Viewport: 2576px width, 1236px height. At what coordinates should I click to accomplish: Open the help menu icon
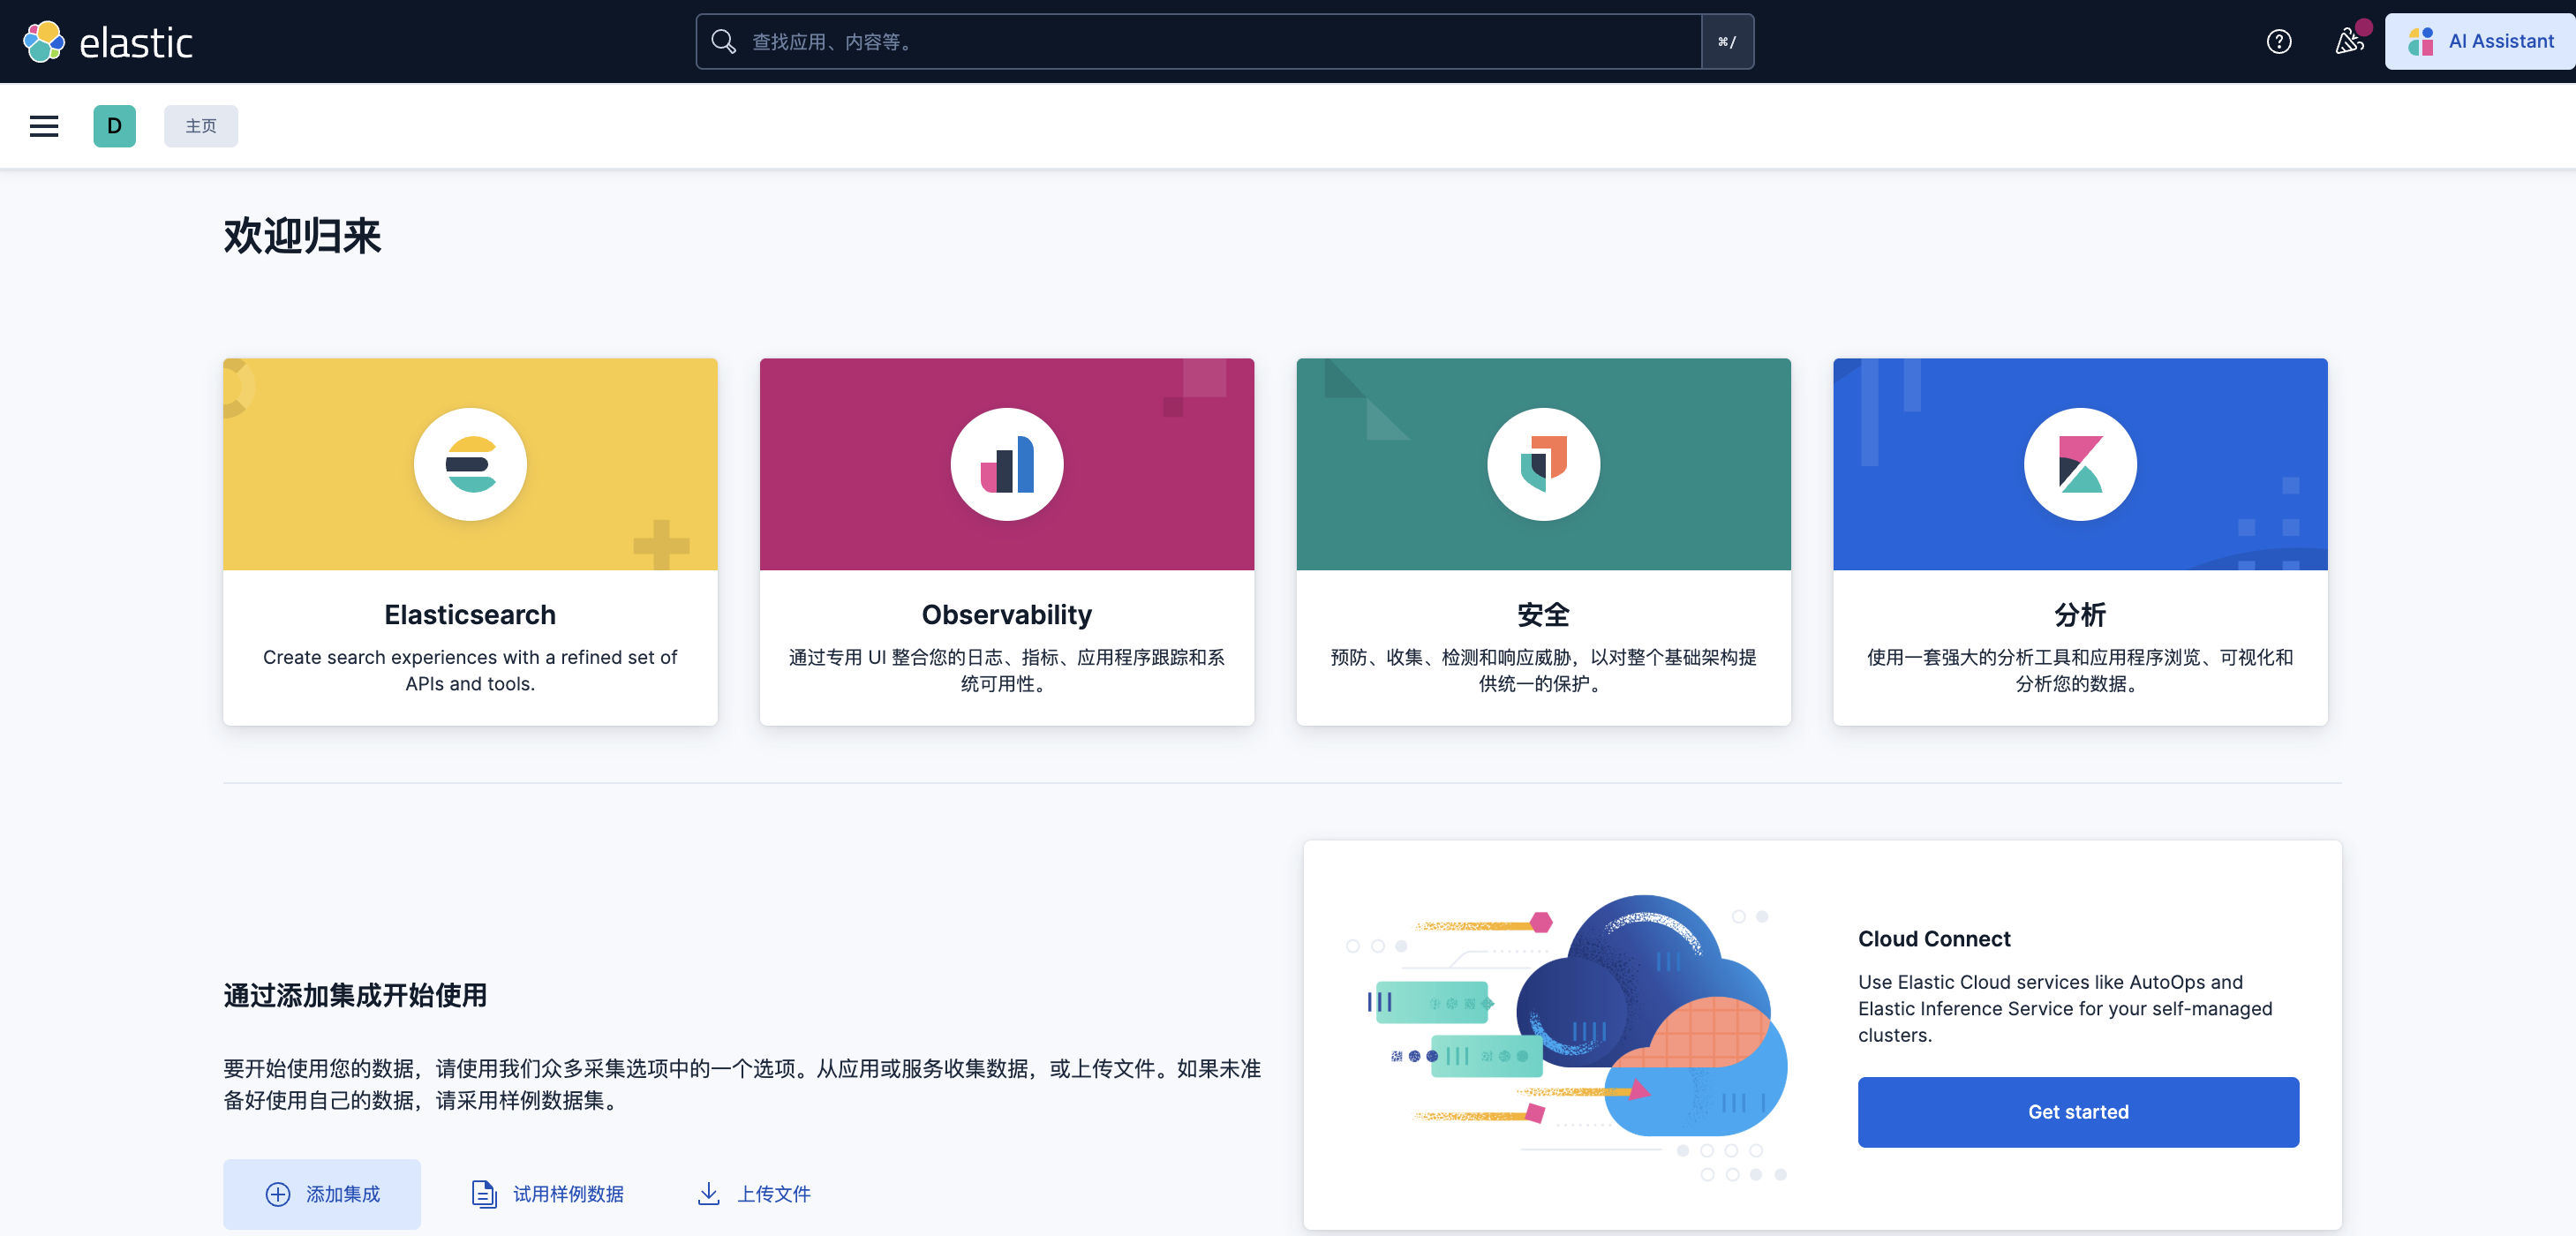(2279, 42)
